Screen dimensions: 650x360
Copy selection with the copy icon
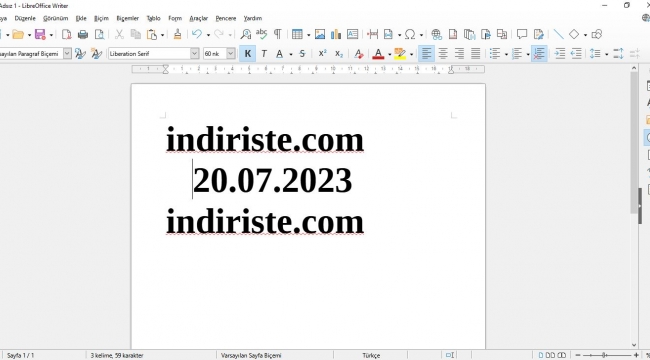(136, 34)
